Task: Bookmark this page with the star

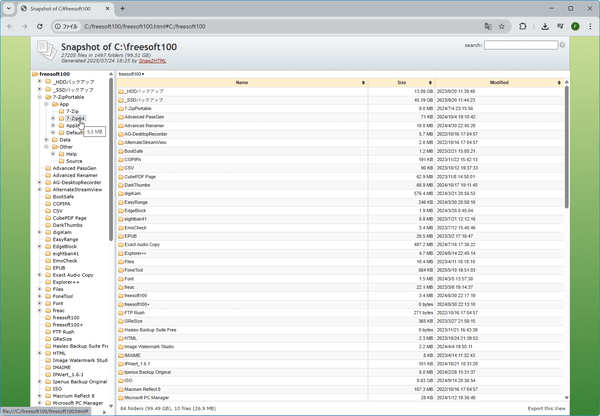Action: pyautogui.click(x=502, y=26)
